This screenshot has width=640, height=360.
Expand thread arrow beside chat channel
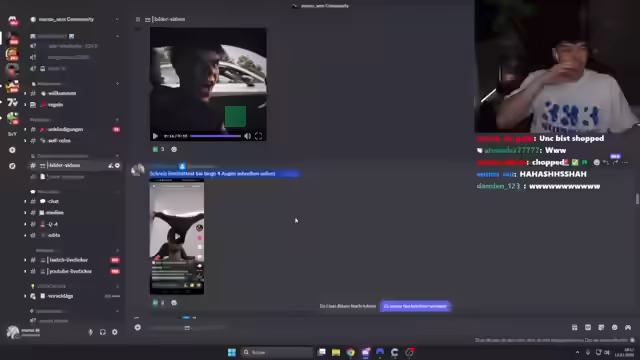[x=25, y=201]
